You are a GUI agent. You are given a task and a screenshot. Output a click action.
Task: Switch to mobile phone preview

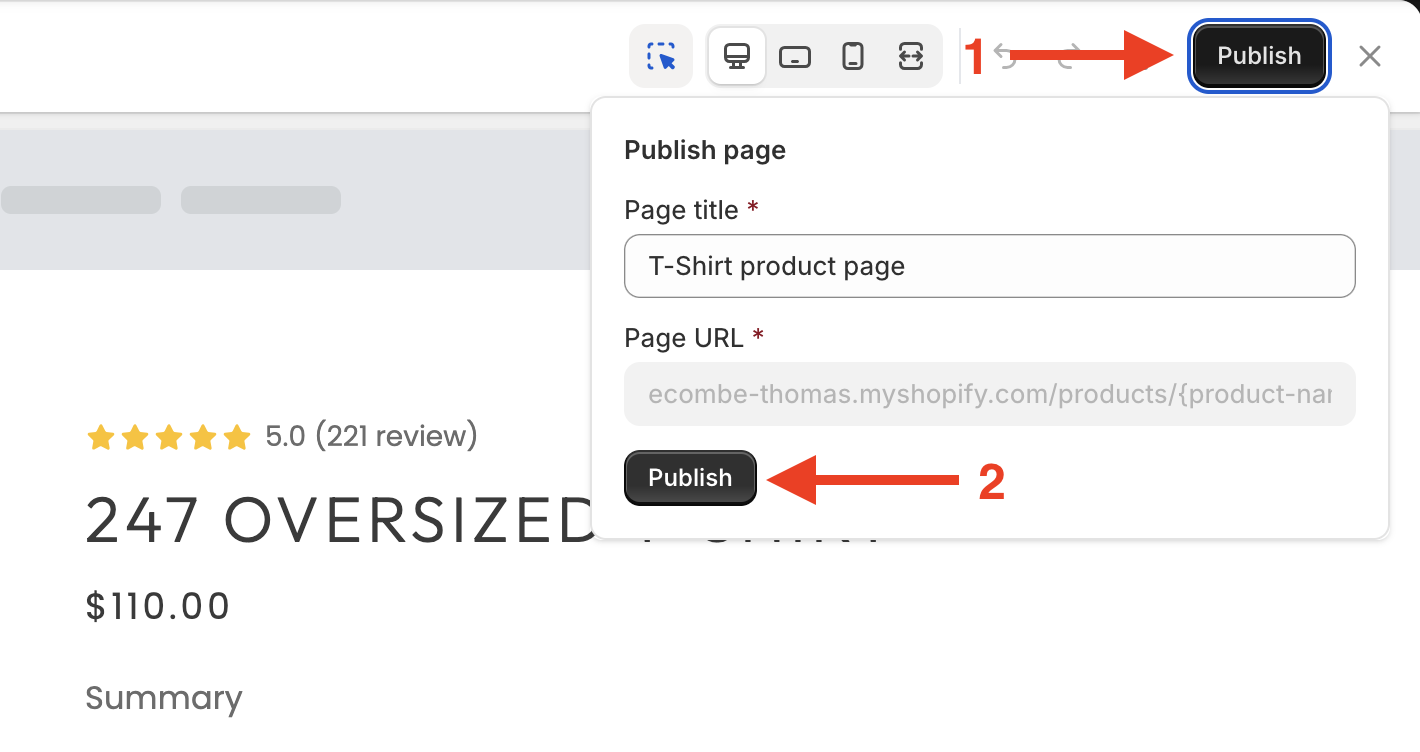[853, 56]
